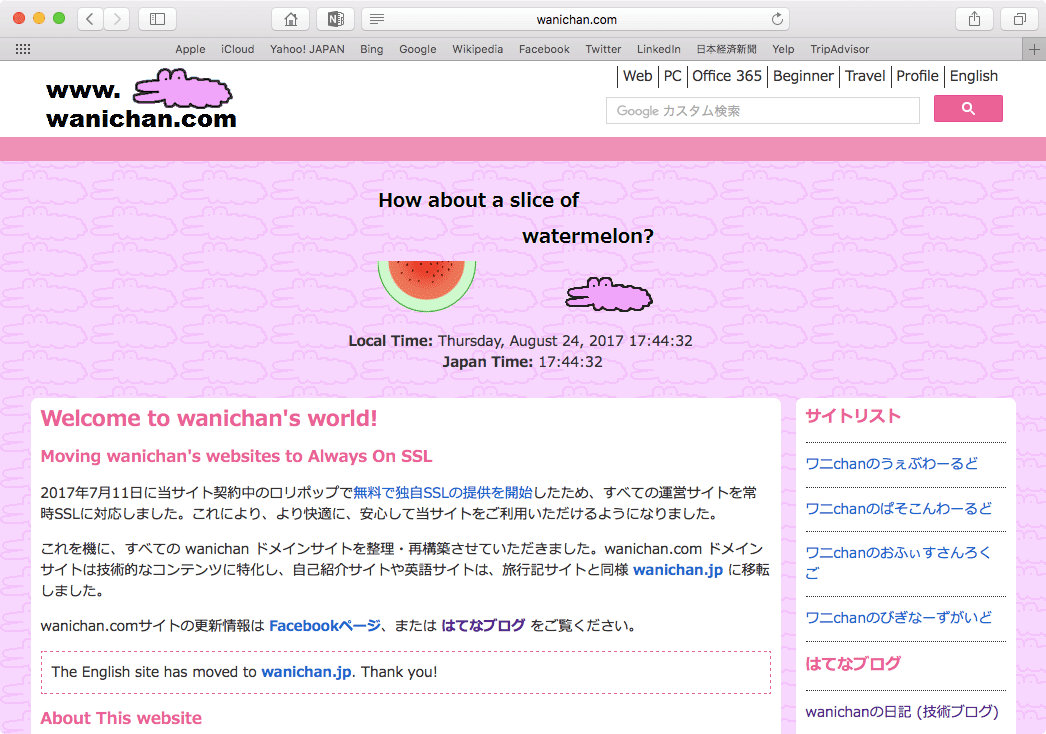Click the 'About This website' heading
This screenshot has width=1046, height=734.
(121, 718)
